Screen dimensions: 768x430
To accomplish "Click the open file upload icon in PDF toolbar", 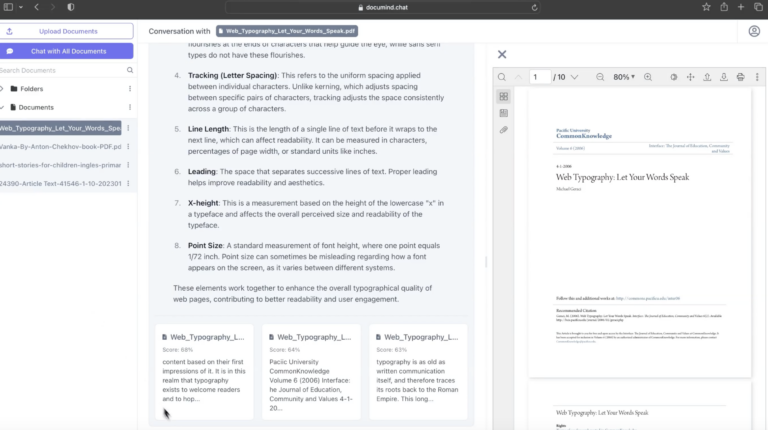I will click(x=707, y=77).
